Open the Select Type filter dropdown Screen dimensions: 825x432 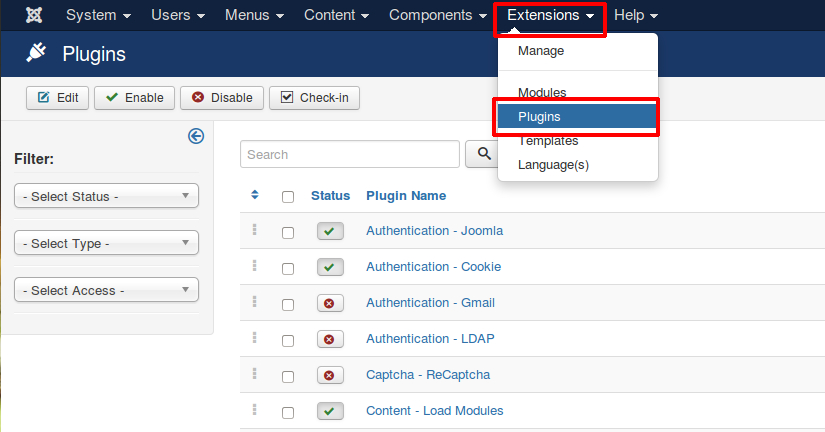[106, 243]
